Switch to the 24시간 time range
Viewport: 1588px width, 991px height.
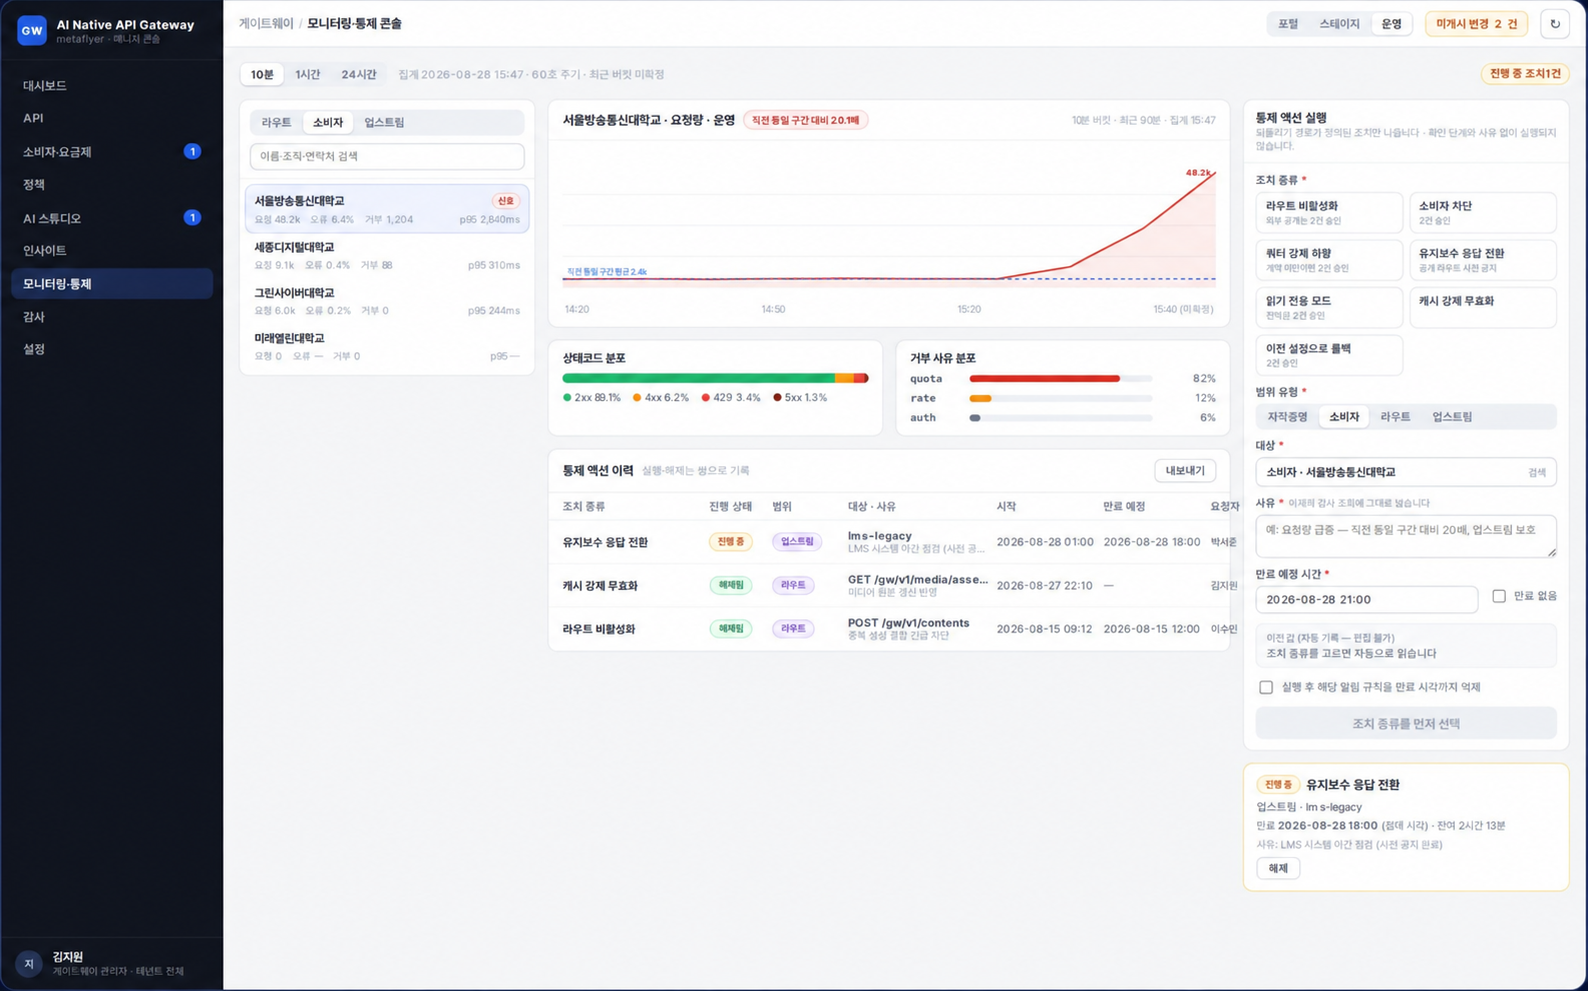359,74
